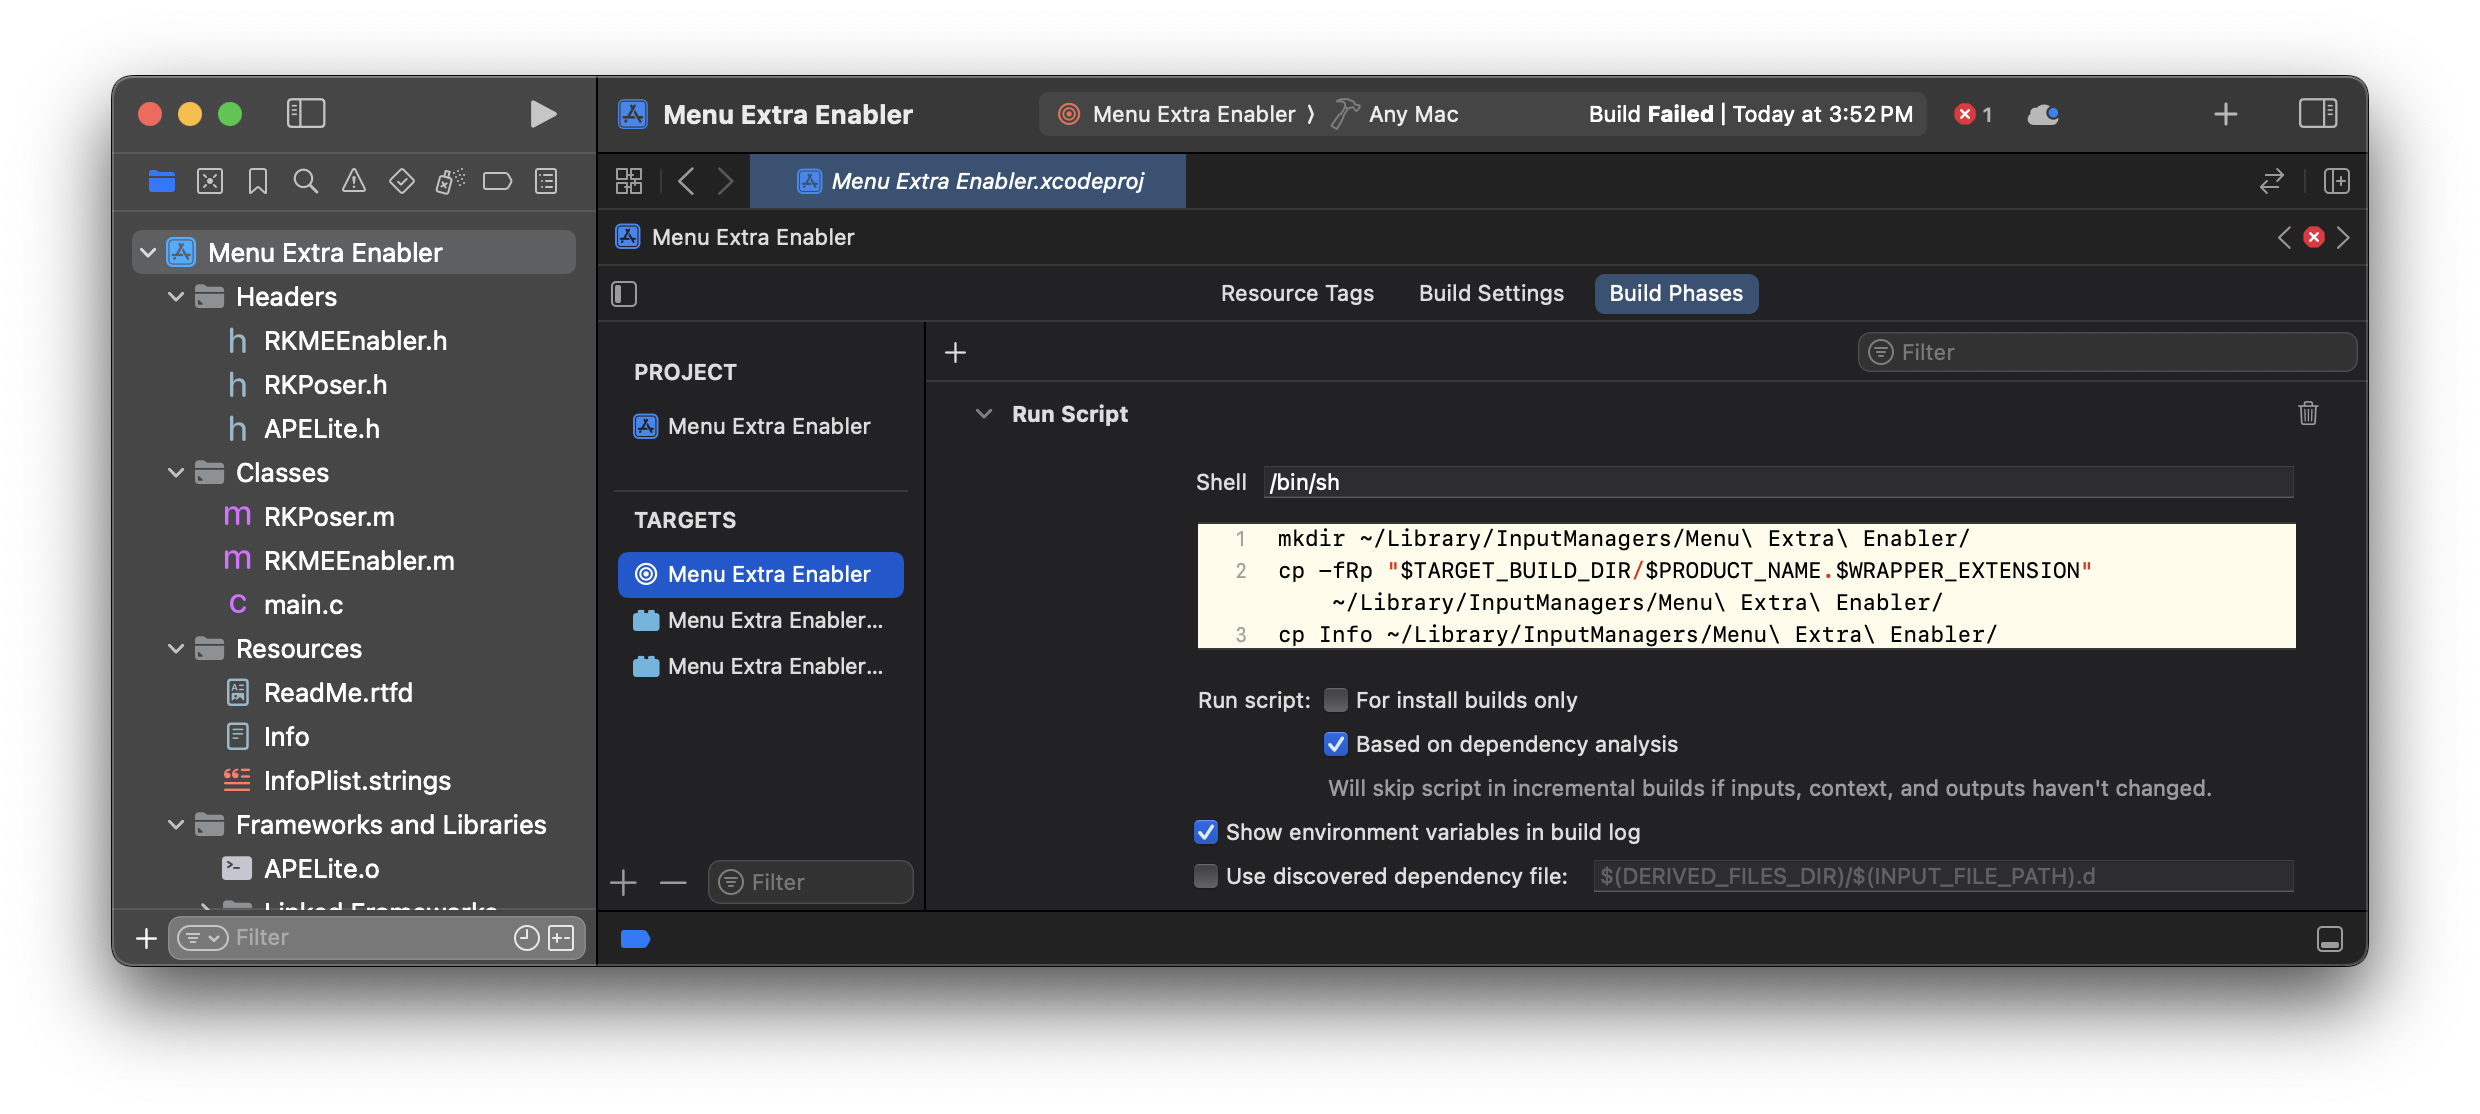Select the Build Phases tab
Image resolution: width=2480 pixels, height=1114 pixels.
pos(1676,293)
